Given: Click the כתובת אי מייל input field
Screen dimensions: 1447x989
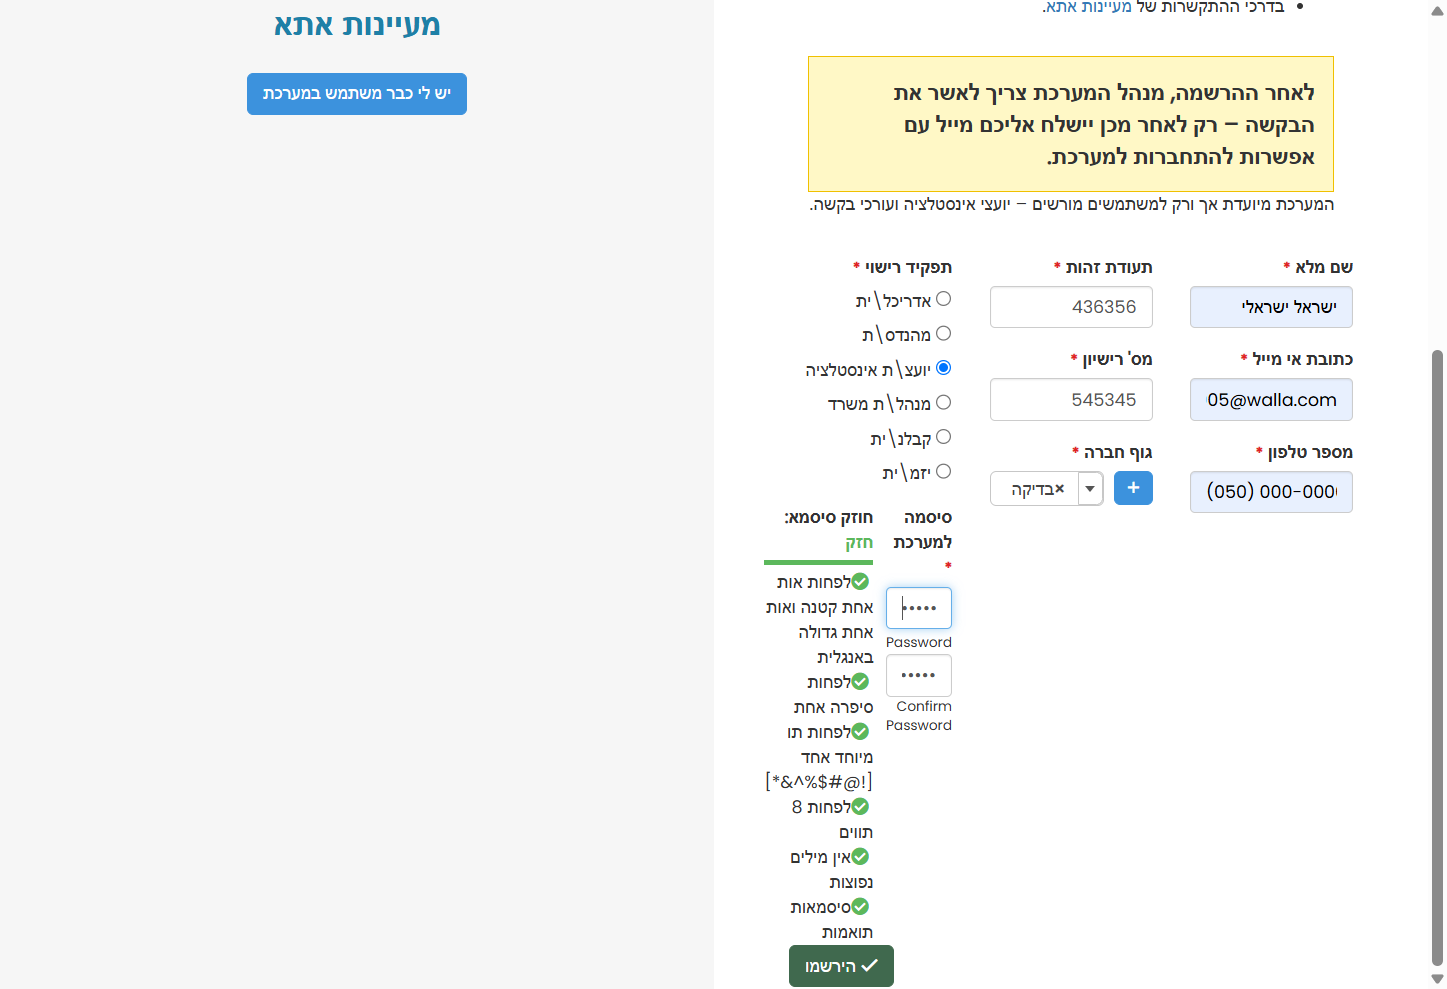Looking at the screenshot, I should click(x=1271, y=400).
